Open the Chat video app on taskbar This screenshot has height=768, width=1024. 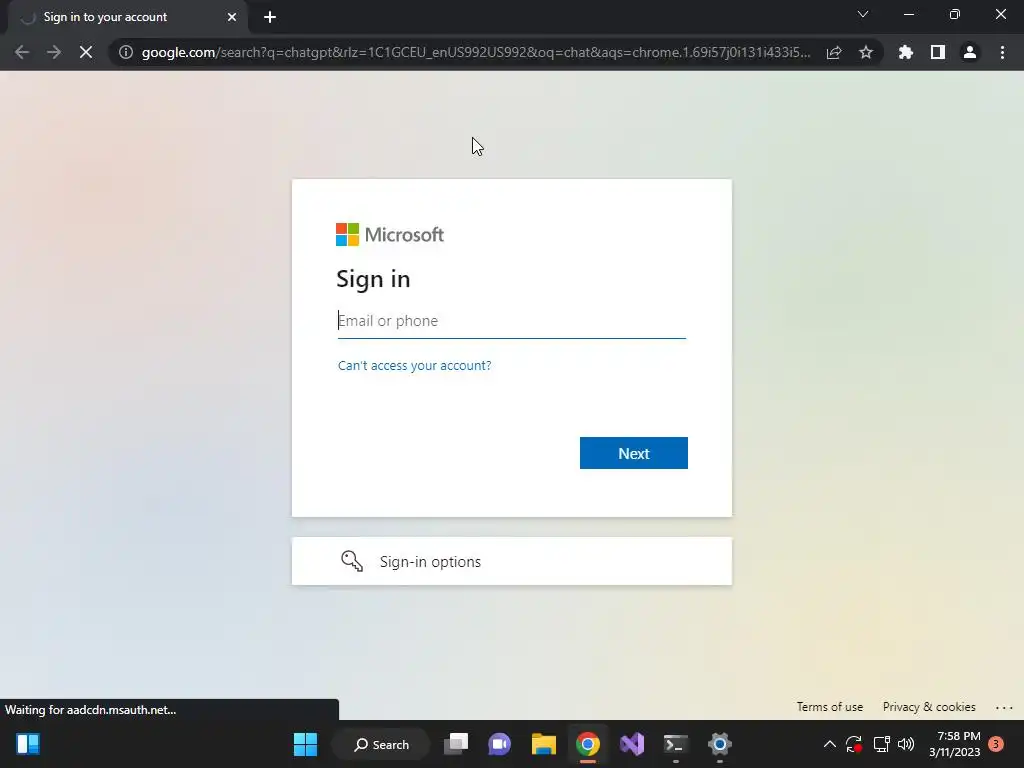tap(500, 744)
